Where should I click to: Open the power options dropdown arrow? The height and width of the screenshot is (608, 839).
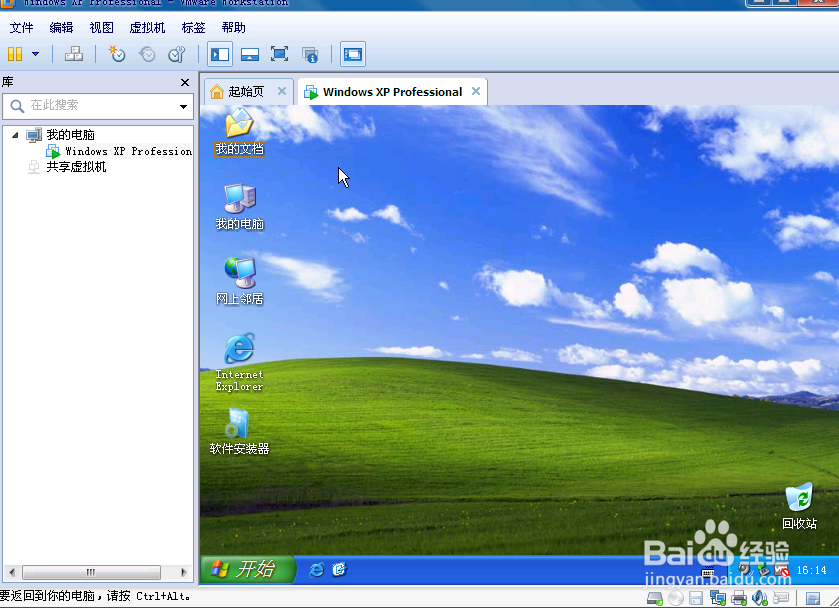[x=36, y=54]
